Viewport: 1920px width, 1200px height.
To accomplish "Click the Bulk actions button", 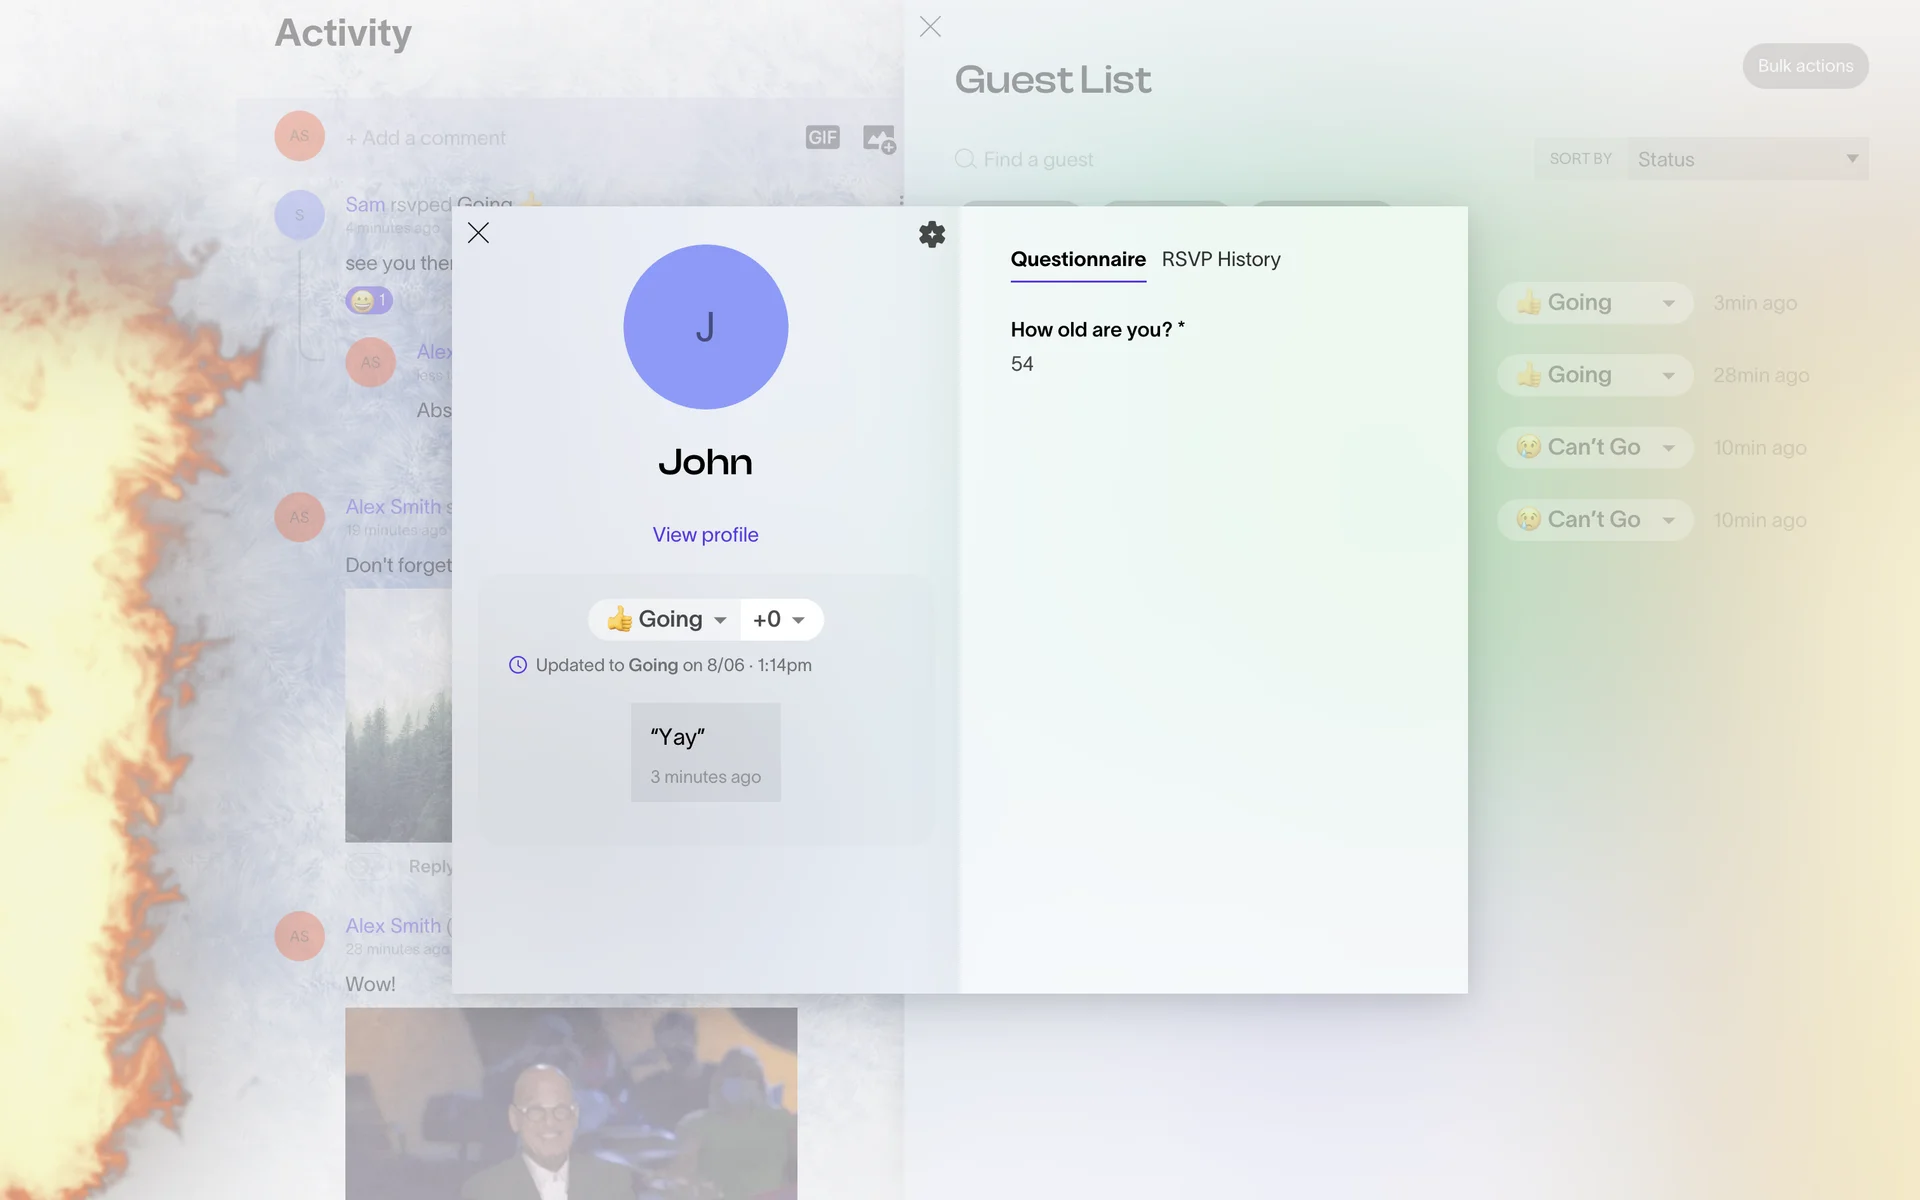I will point(1804,66).
